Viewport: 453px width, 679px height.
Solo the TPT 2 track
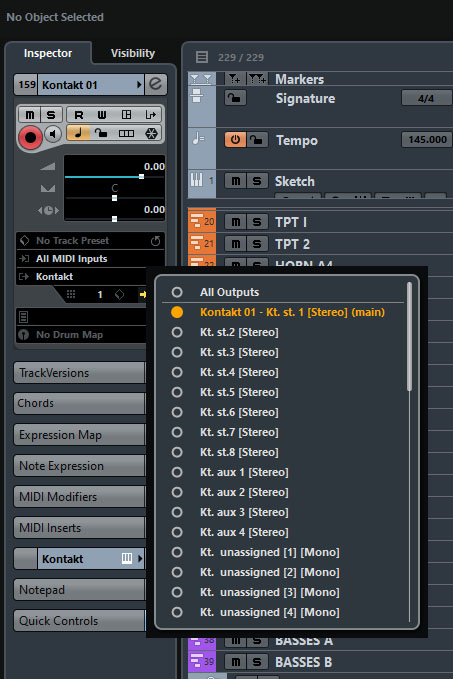coord(257,243)
